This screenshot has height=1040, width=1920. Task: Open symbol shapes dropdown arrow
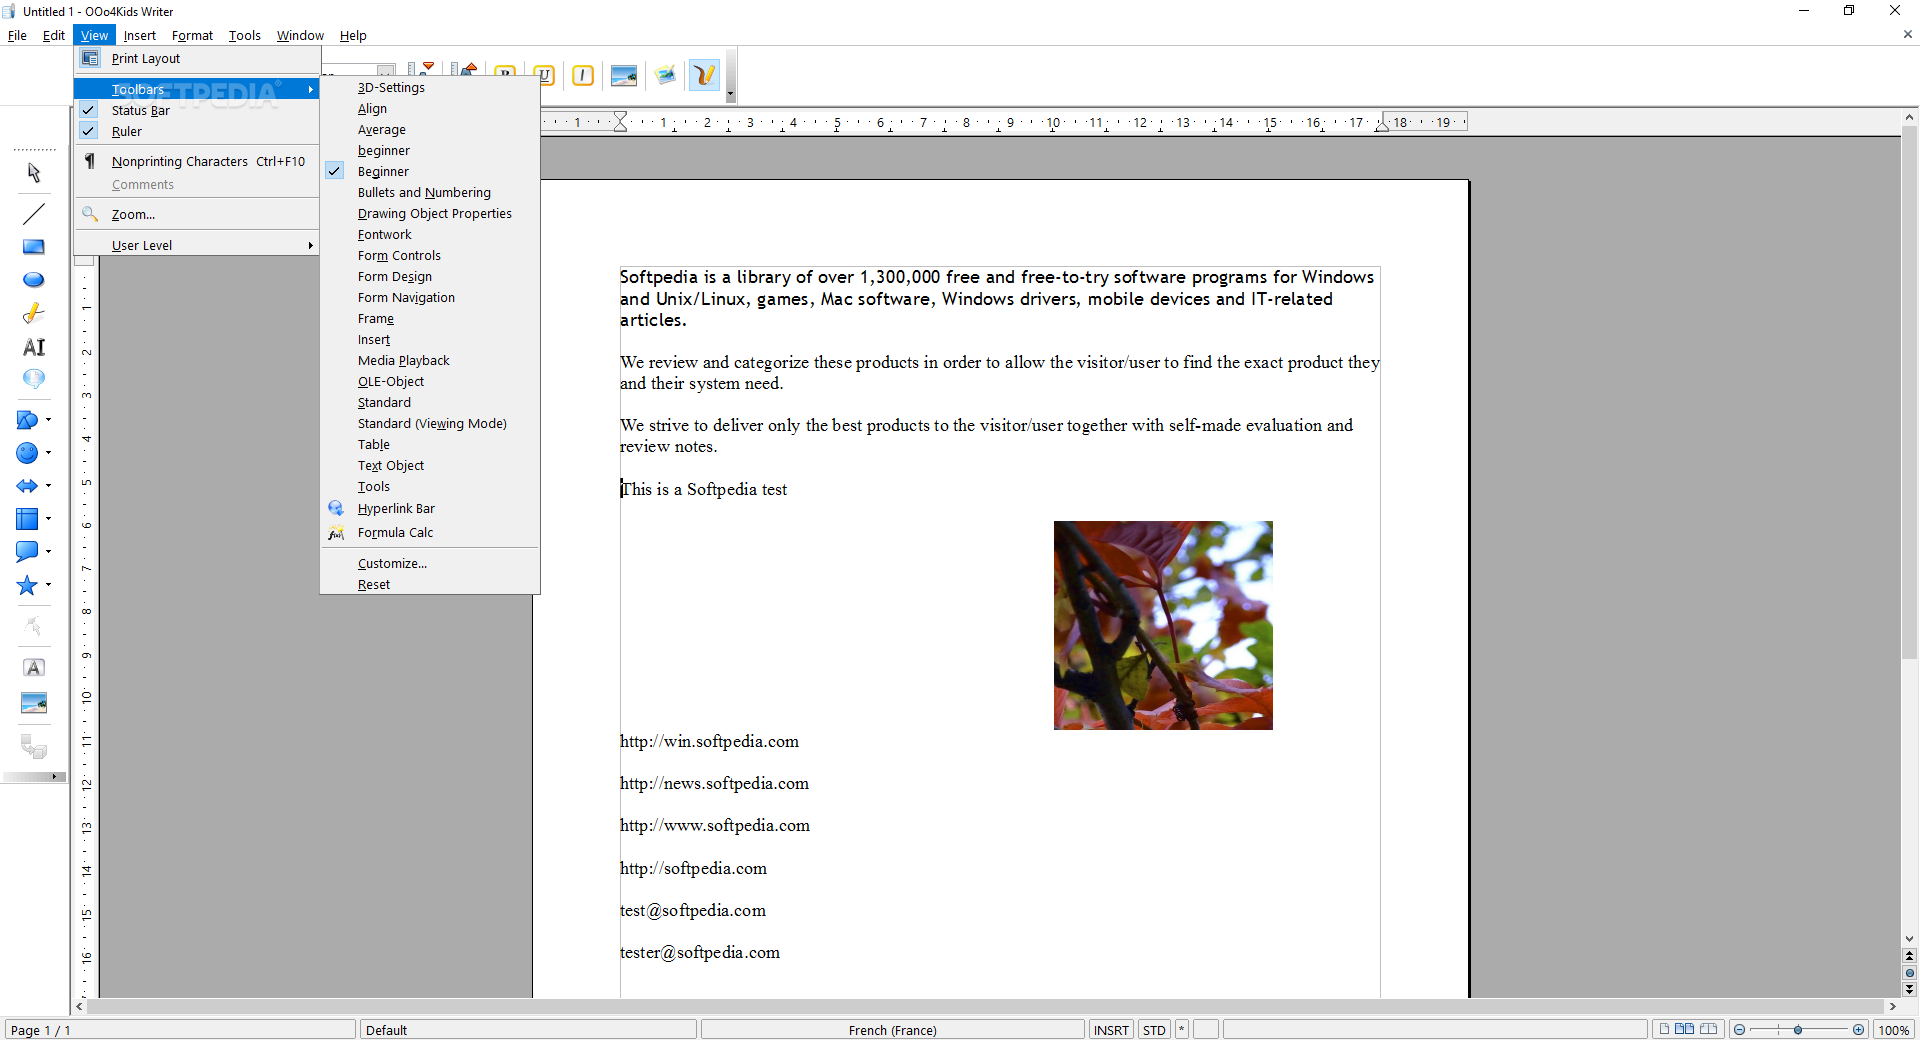(x=48, y=453)
